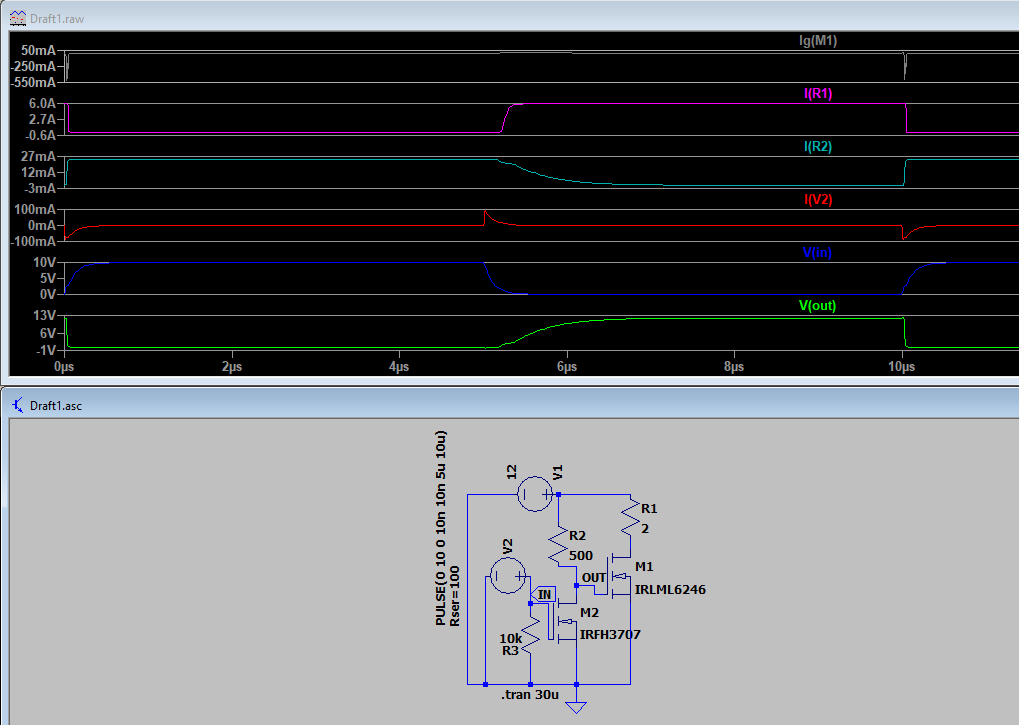Click voltage source V1 symbol
The image size is (1019, 725).
[x=535, y=494]
